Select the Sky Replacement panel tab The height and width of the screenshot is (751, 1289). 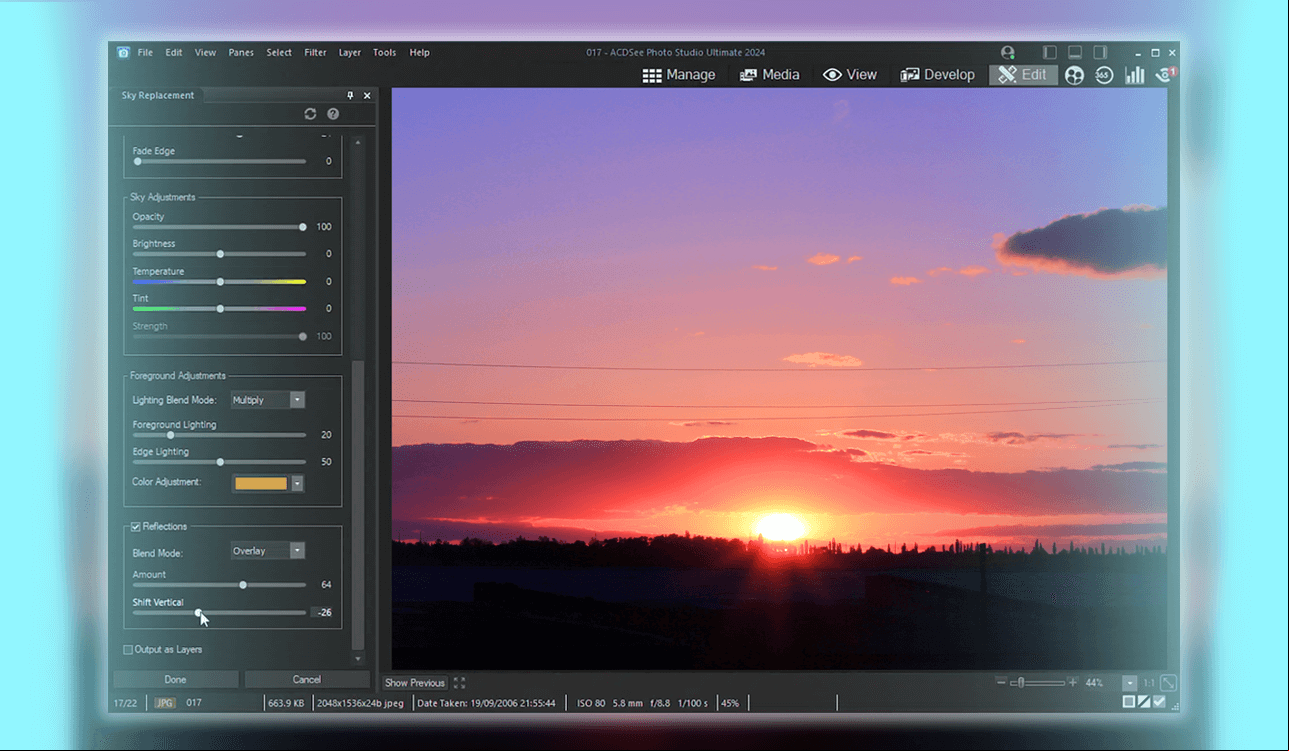[x=158, y=96]
